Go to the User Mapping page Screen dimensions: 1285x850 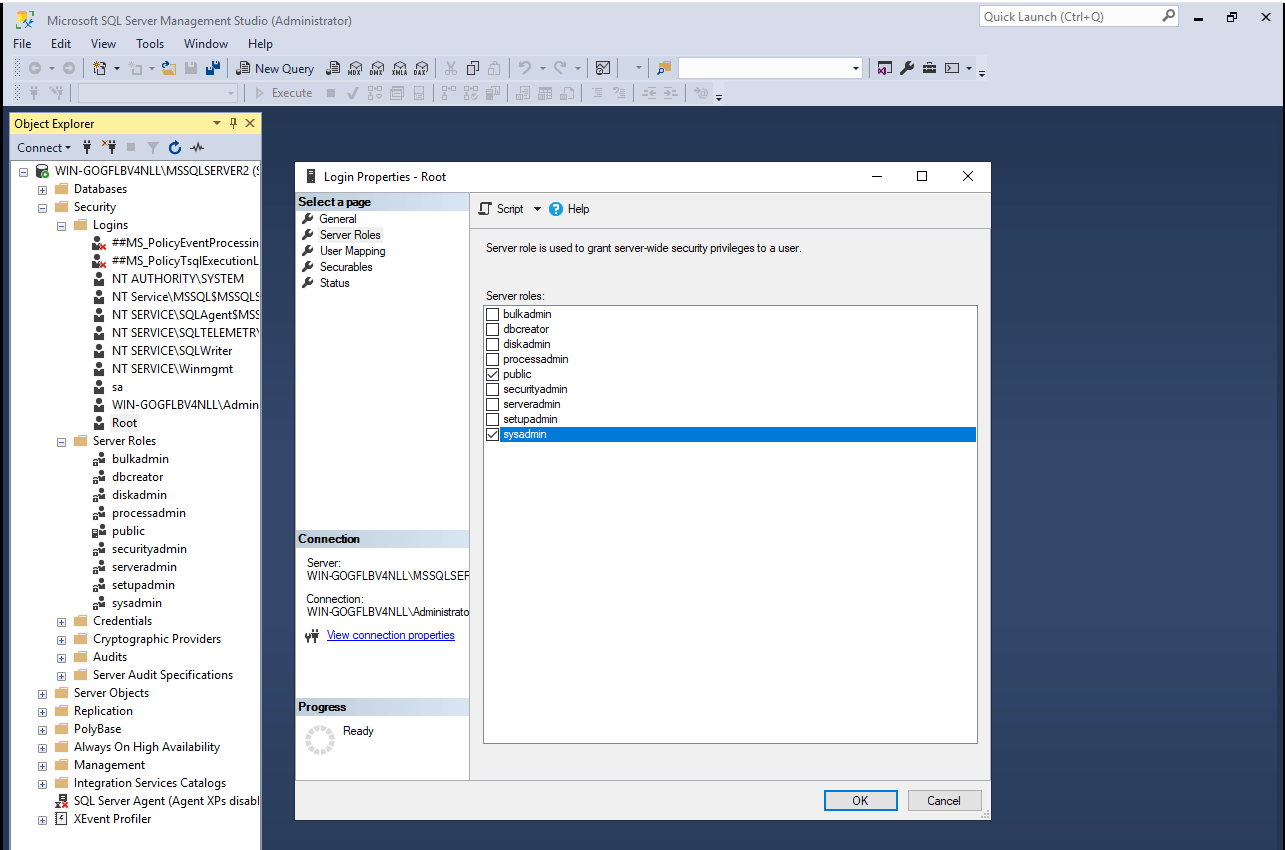pos(352,251)
